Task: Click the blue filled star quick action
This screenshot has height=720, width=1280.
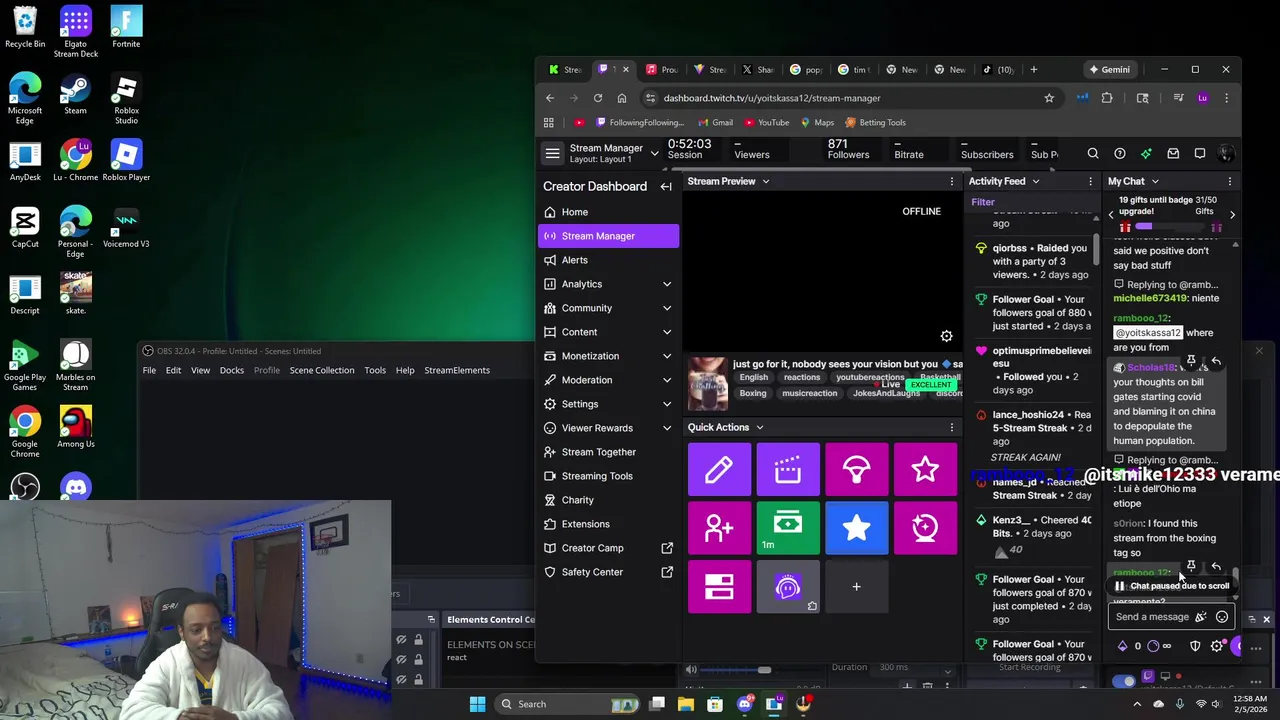Action: tap(856, 528)
